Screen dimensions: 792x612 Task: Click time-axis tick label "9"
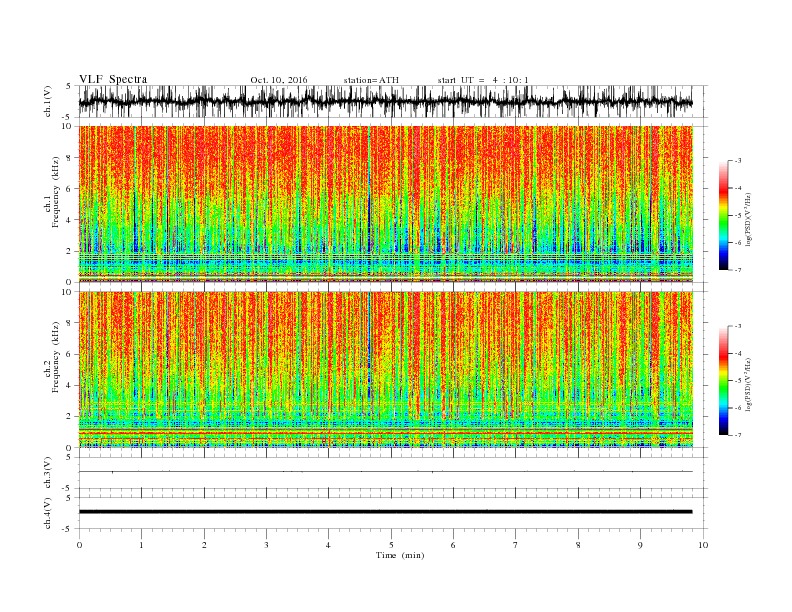[x=640, y=545]
